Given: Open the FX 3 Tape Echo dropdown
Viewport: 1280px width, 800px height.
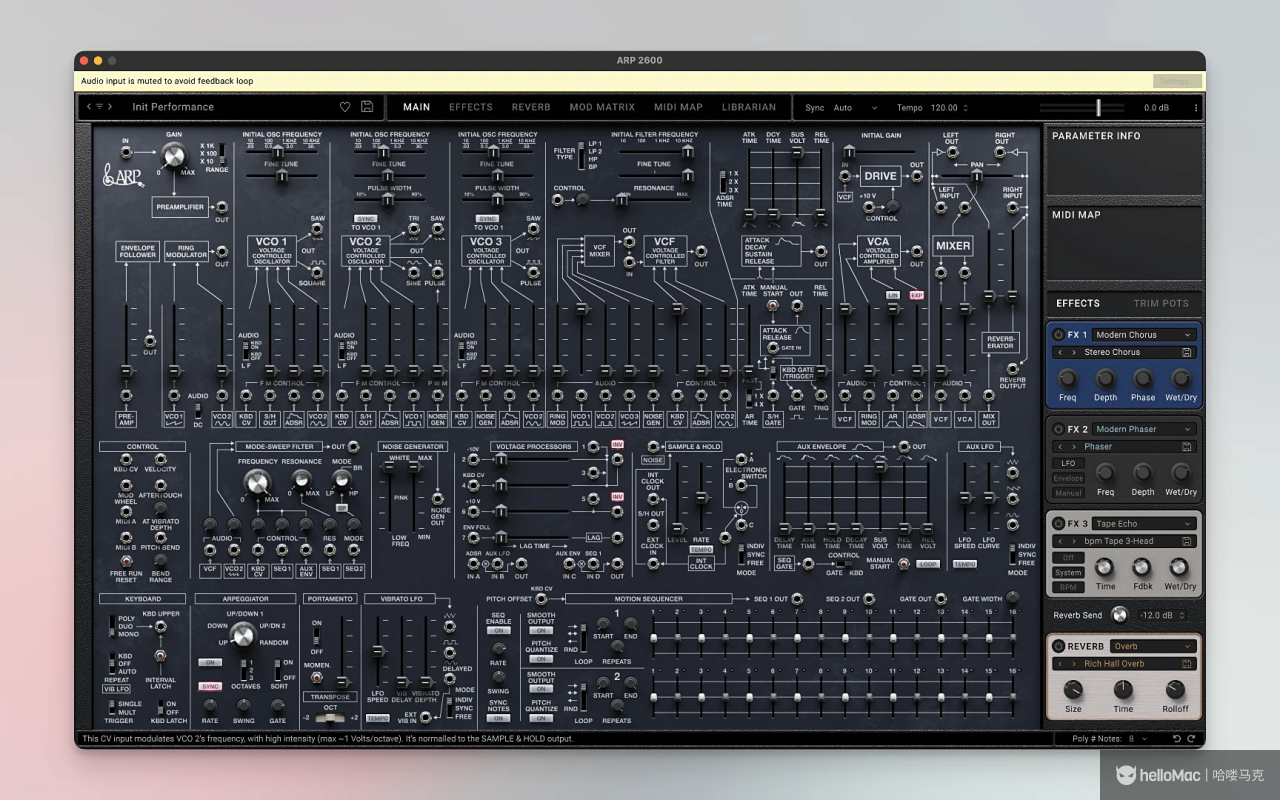Looking at the screenshot, I should [x=1143, y=523].
